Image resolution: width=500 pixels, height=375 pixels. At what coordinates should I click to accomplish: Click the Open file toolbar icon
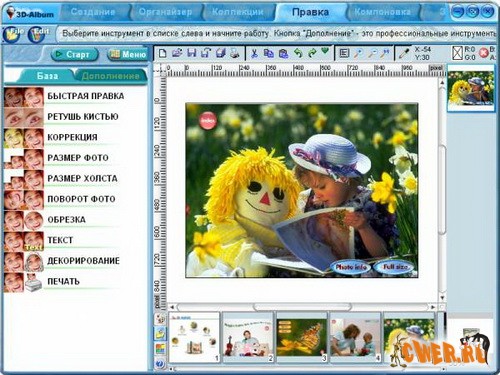pos(177,53)
